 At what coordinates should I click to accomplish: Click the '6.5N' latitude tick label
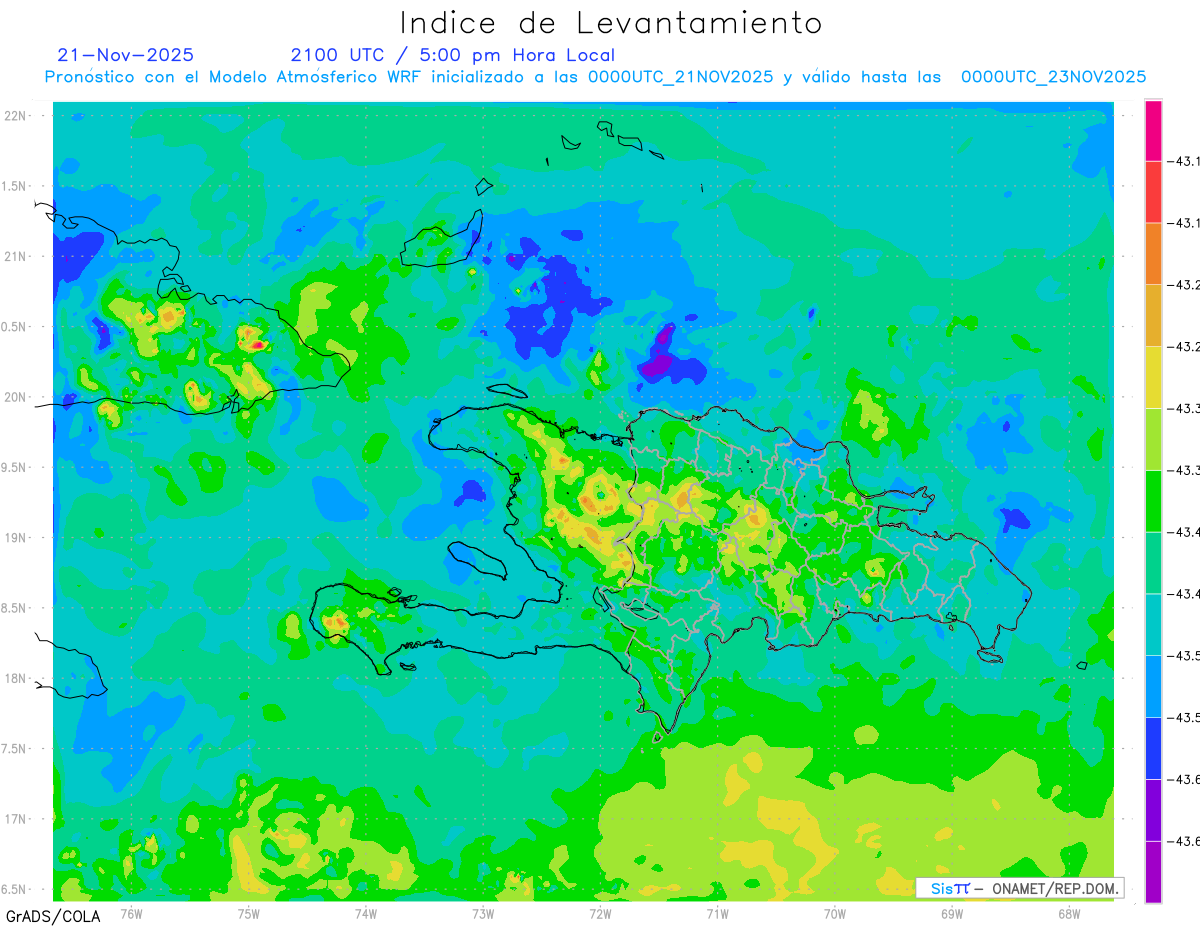tap(15, 889)
